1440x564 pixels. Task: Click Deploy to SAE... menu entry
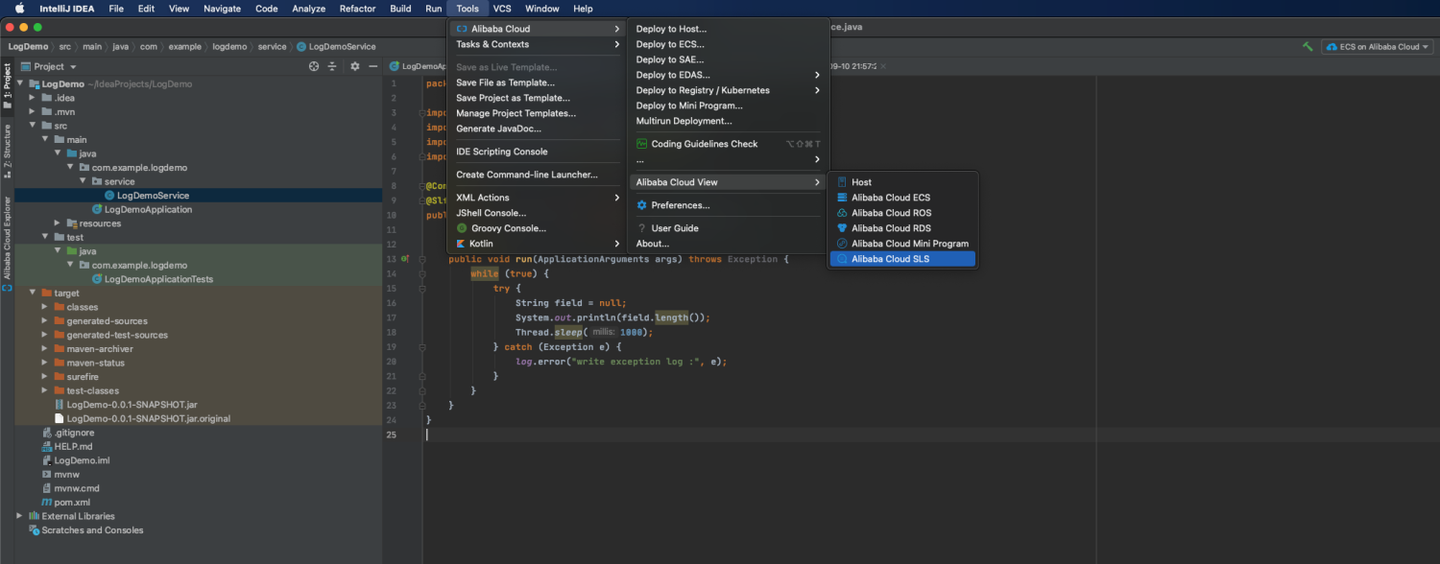(727, 59)
